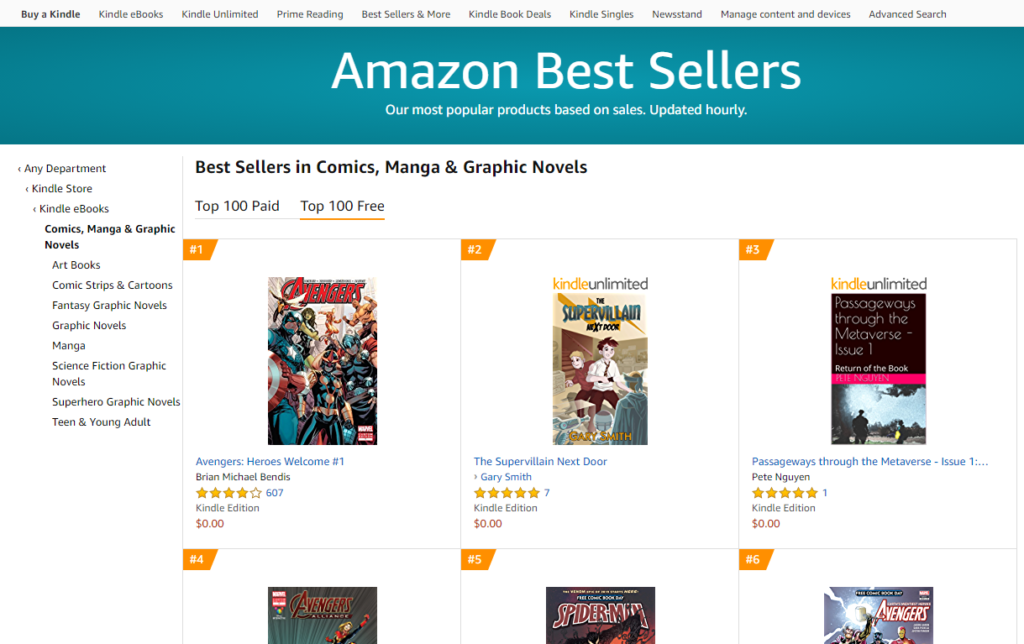Click the Avengers: Heroes Welcome #1 cover image
1024x644 pixels.
(x=322, y=361)
